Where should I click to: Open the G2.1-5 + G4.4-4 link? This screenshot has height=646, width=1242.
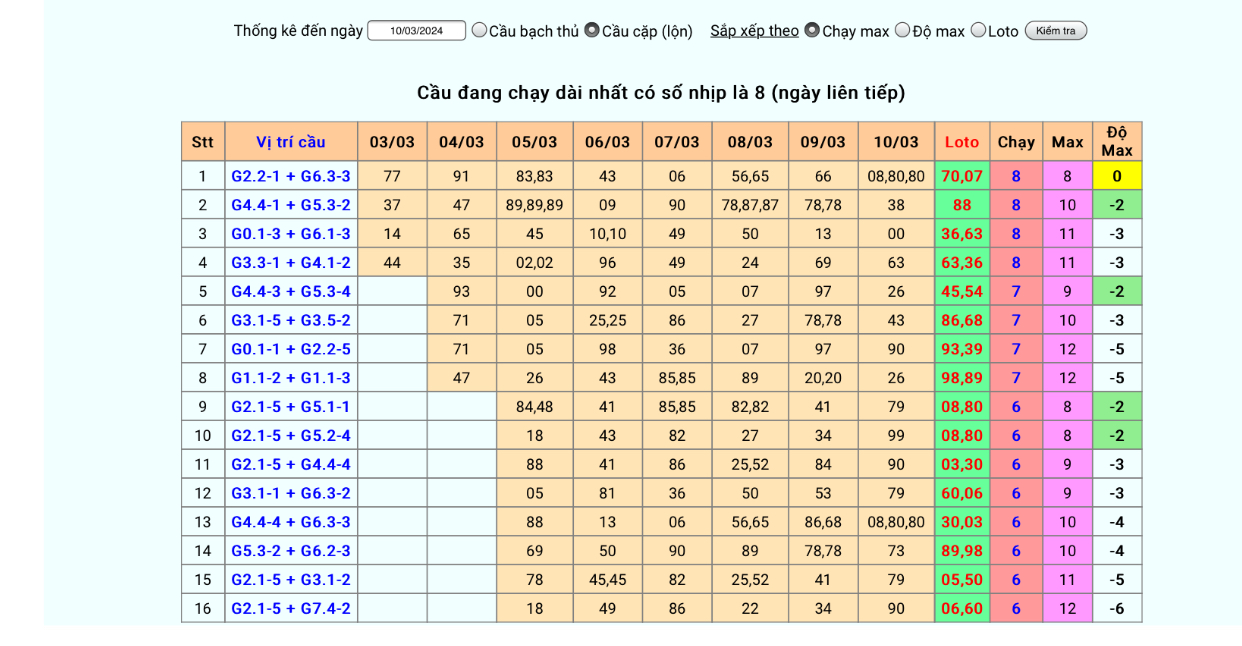(291, 465)
